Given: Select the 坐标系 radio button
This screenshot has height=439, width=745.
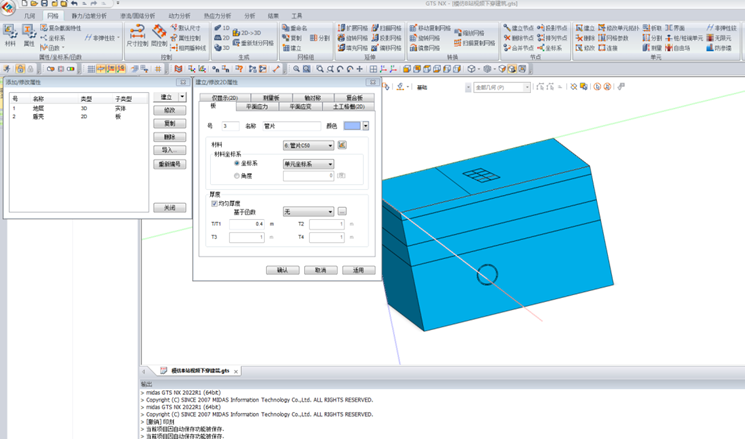Looking at the screenshot, I should (237, 163).
